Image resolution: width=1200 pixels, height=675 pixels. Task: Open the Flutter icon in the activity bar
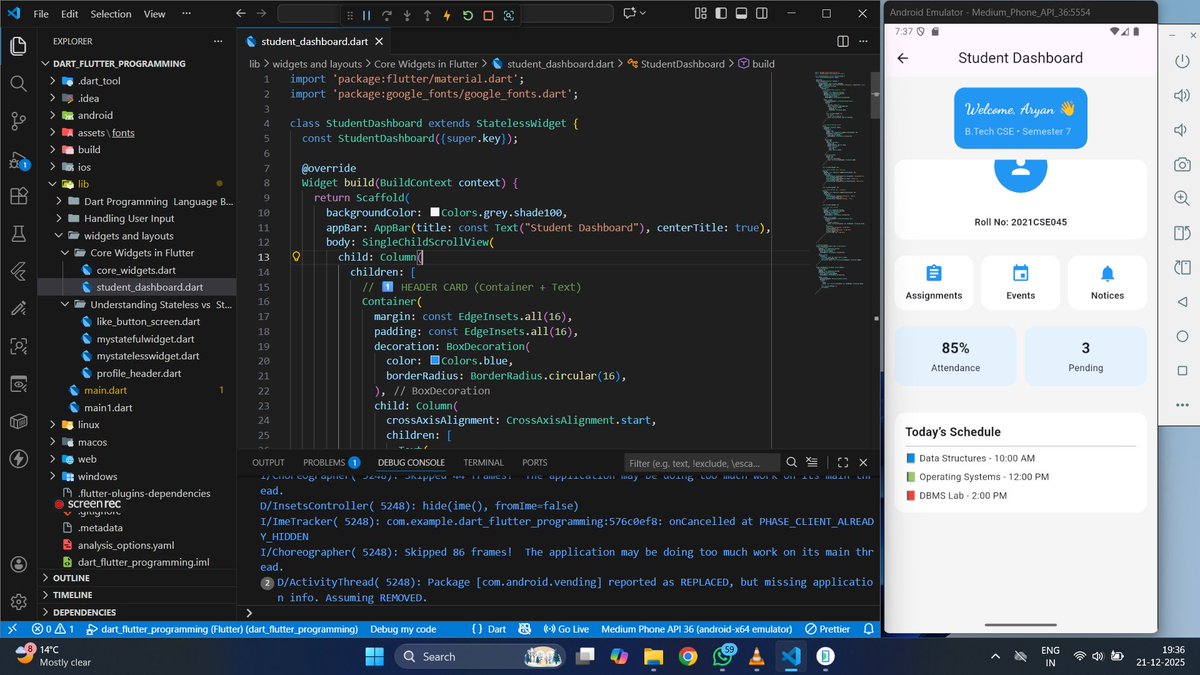tap(18, 271)
